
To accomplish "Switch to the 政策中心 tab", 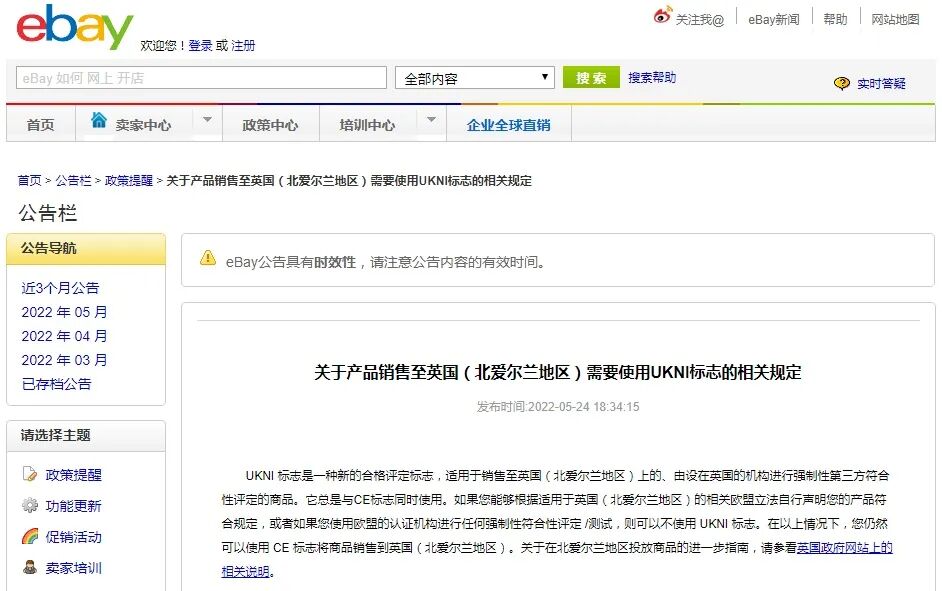I will pos(269,125).
